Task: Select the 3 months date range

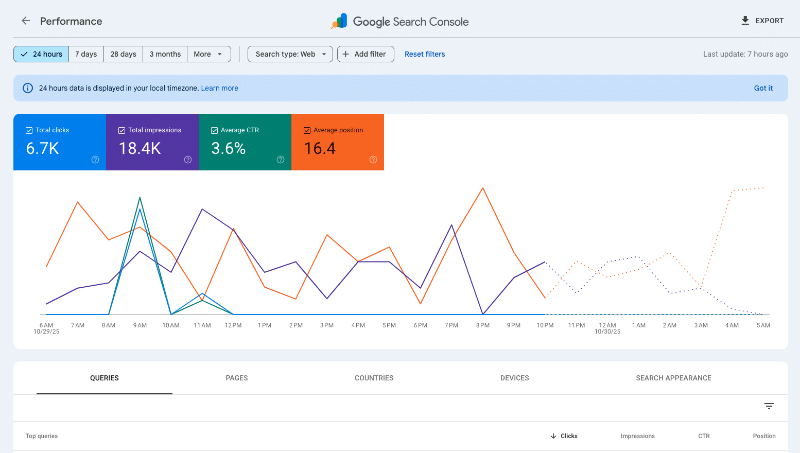Action: click(165, 54)
